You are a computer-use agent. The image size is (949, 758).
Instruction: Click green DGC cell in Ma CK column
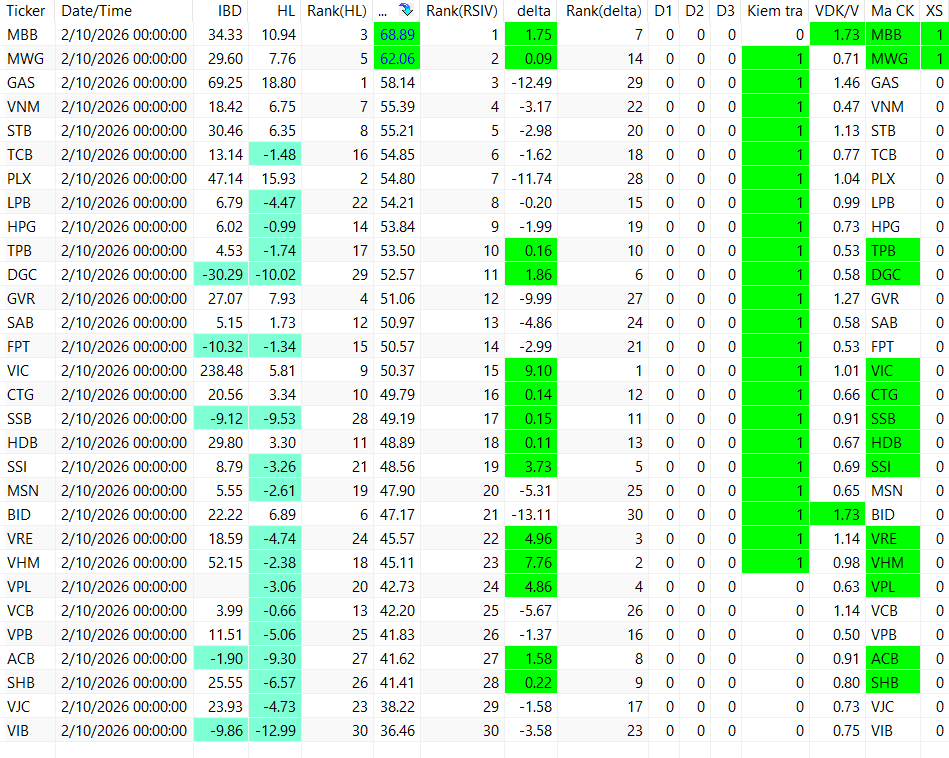coord(893,275)
